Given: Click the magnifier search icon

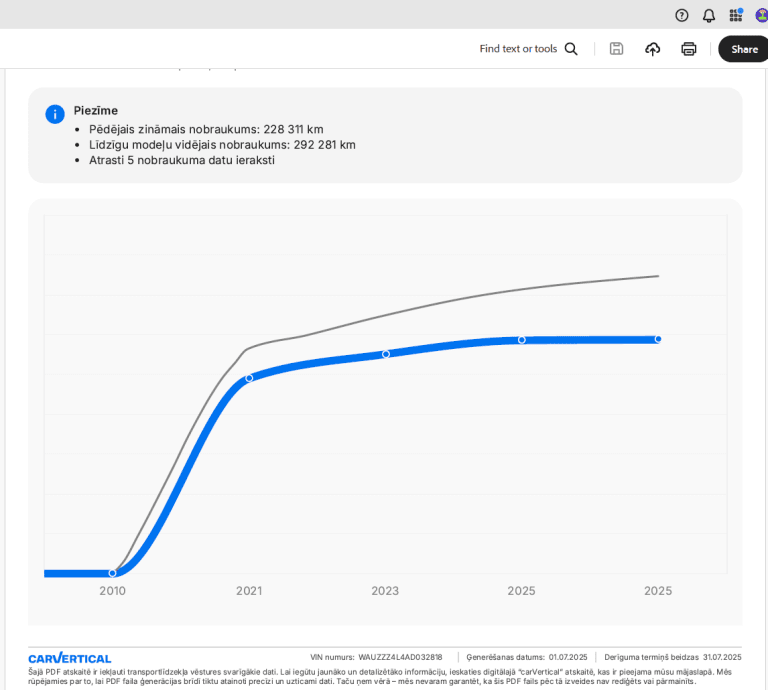Looking at the screenshot, I should tap(571, 49).
